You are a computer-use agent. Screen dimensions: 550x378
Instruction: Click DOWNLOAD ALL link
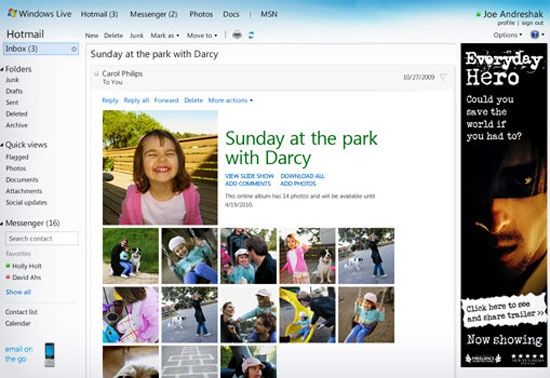pos(302,176)
